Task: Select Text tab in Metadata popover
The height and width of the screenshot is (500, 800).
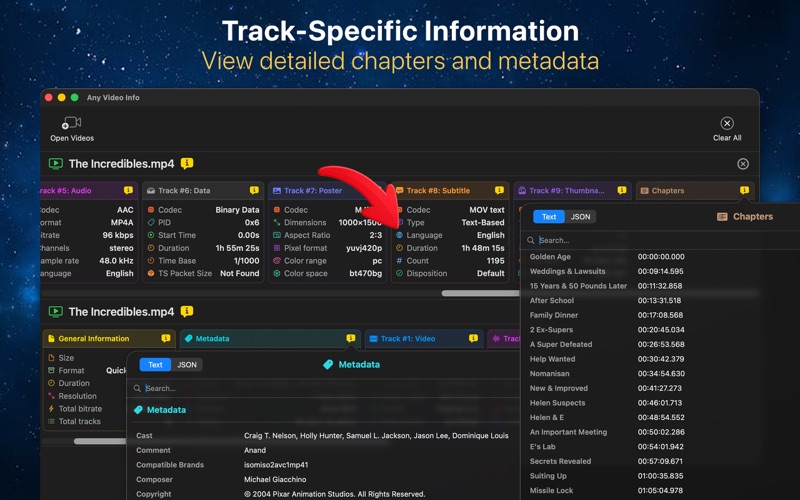Action: pos(155,365)
